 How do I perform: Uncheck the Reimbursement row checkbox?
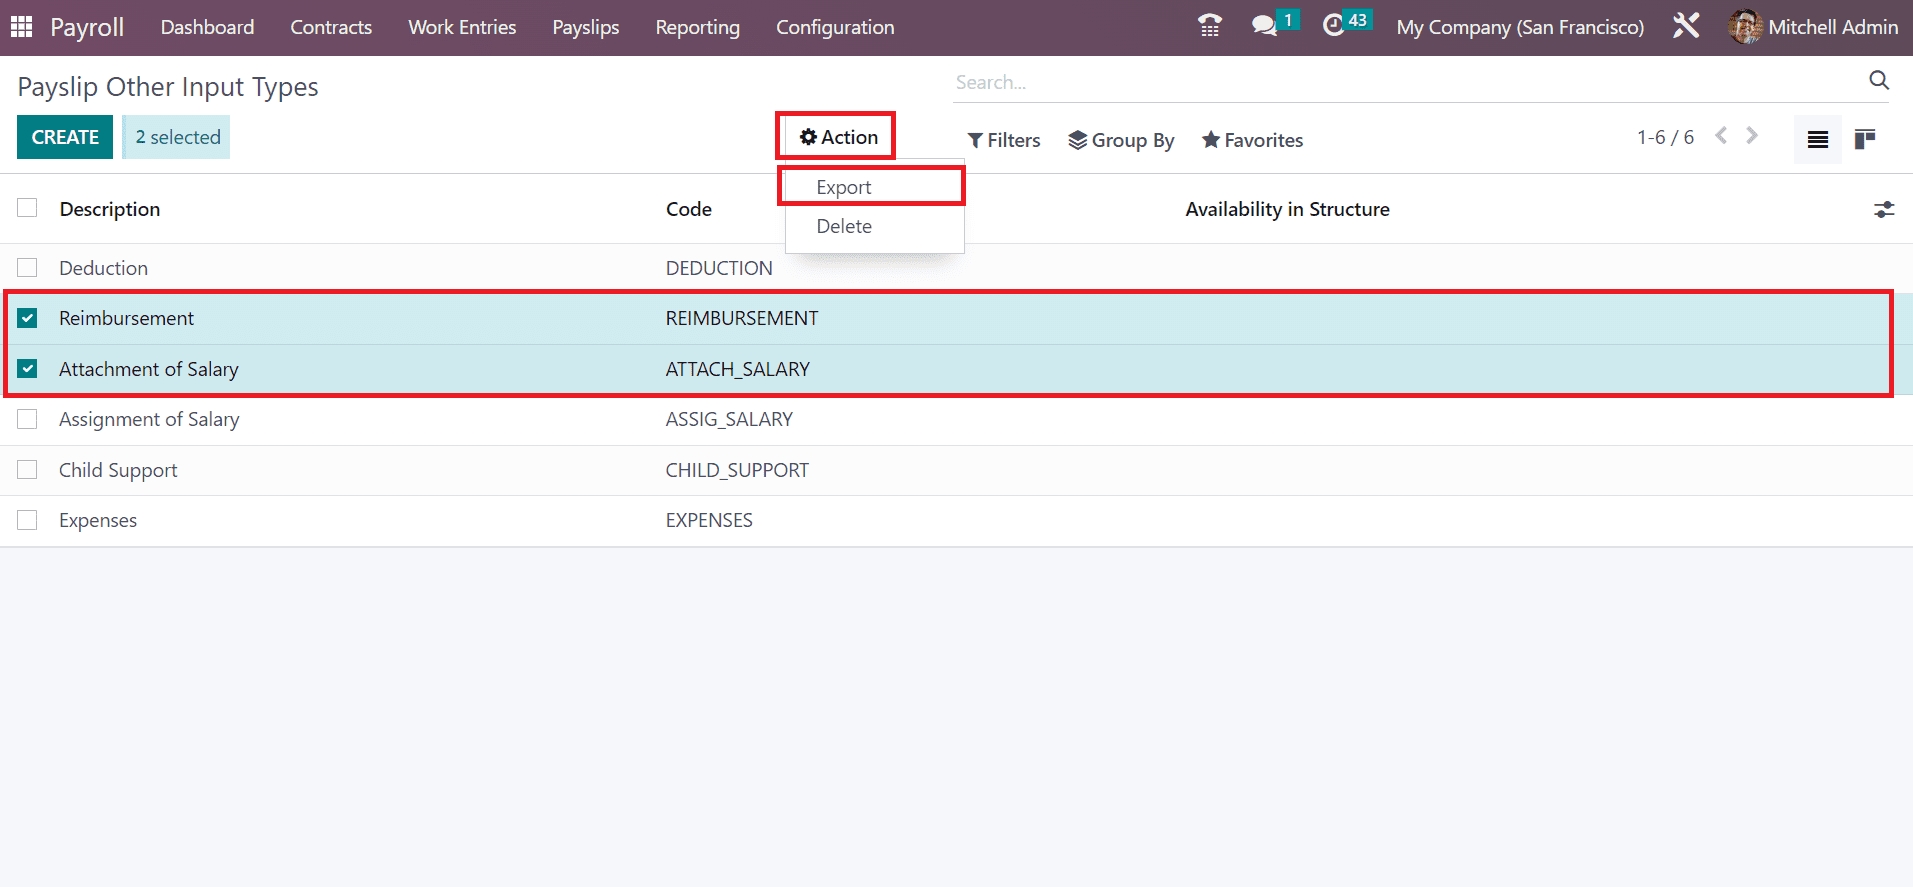tap(28, 318)
